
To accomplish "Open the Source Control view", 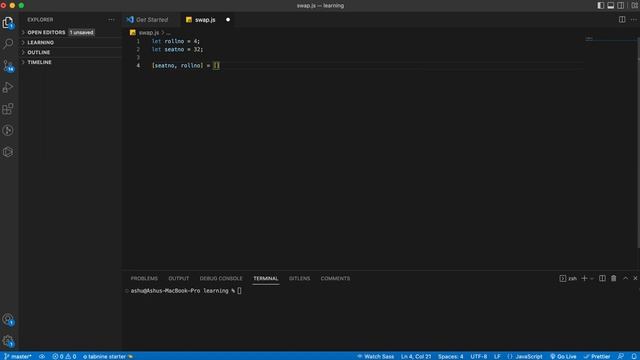I will [x=8, y=66].
